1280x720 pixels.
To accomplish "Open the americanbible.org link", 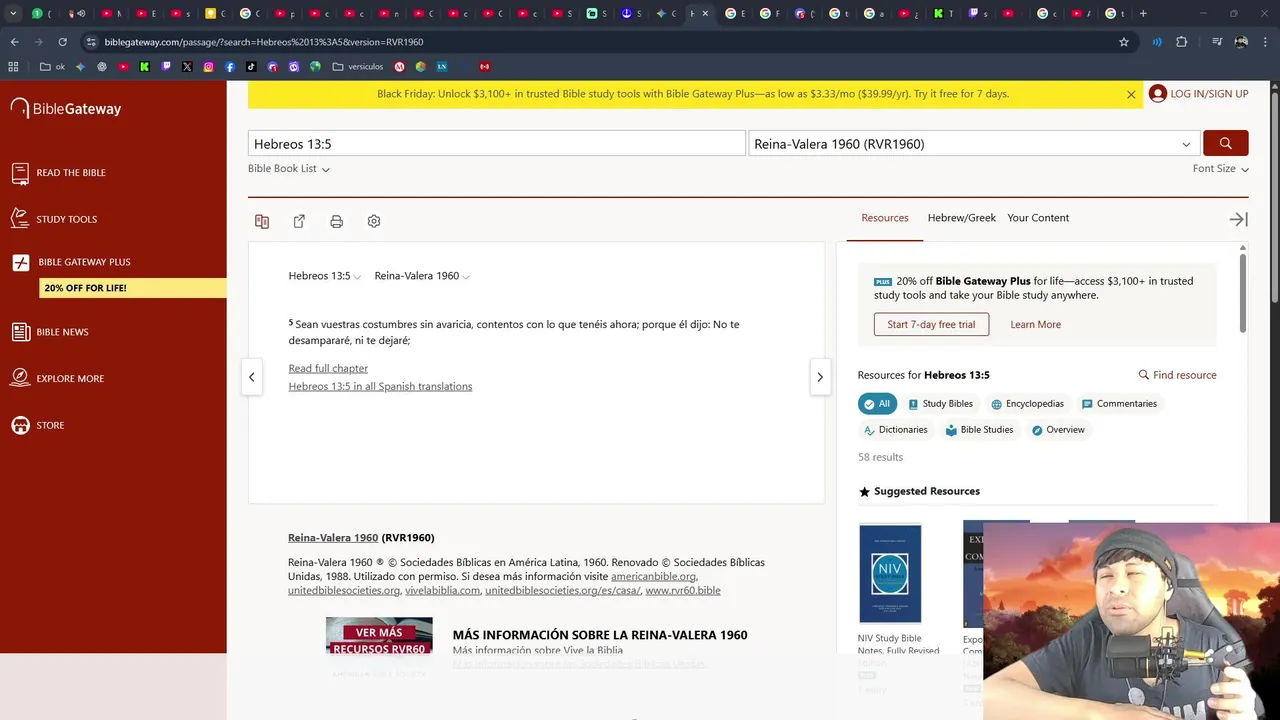I will click(x=653, y=577).
